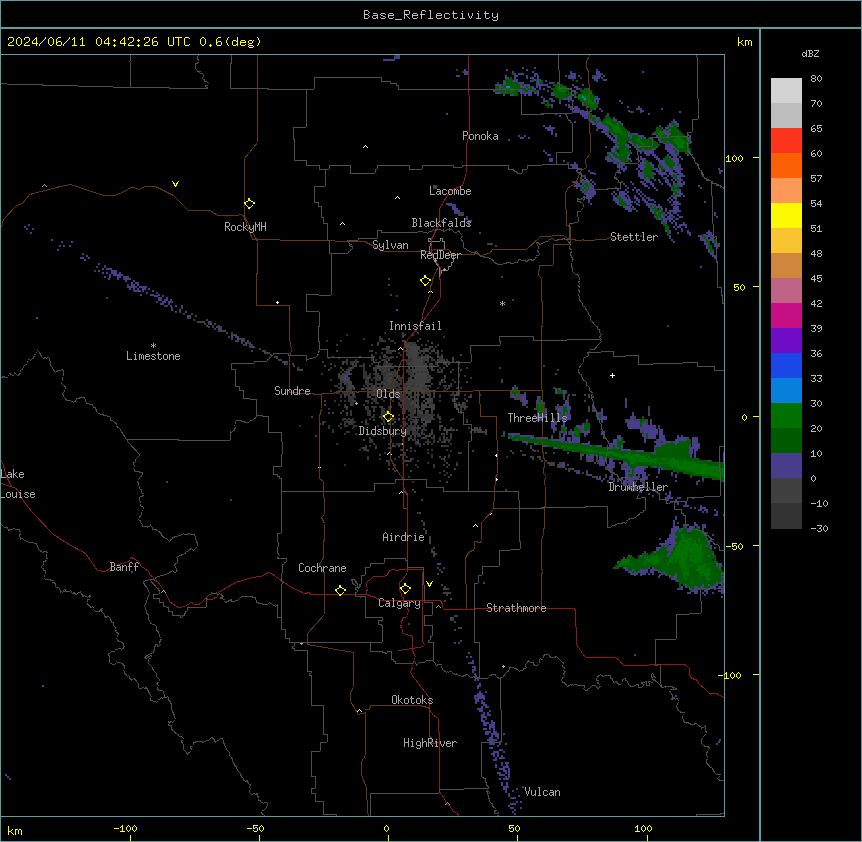Click the yellow marker above Calgary label

pyautogui.click(x=405, y=589)
